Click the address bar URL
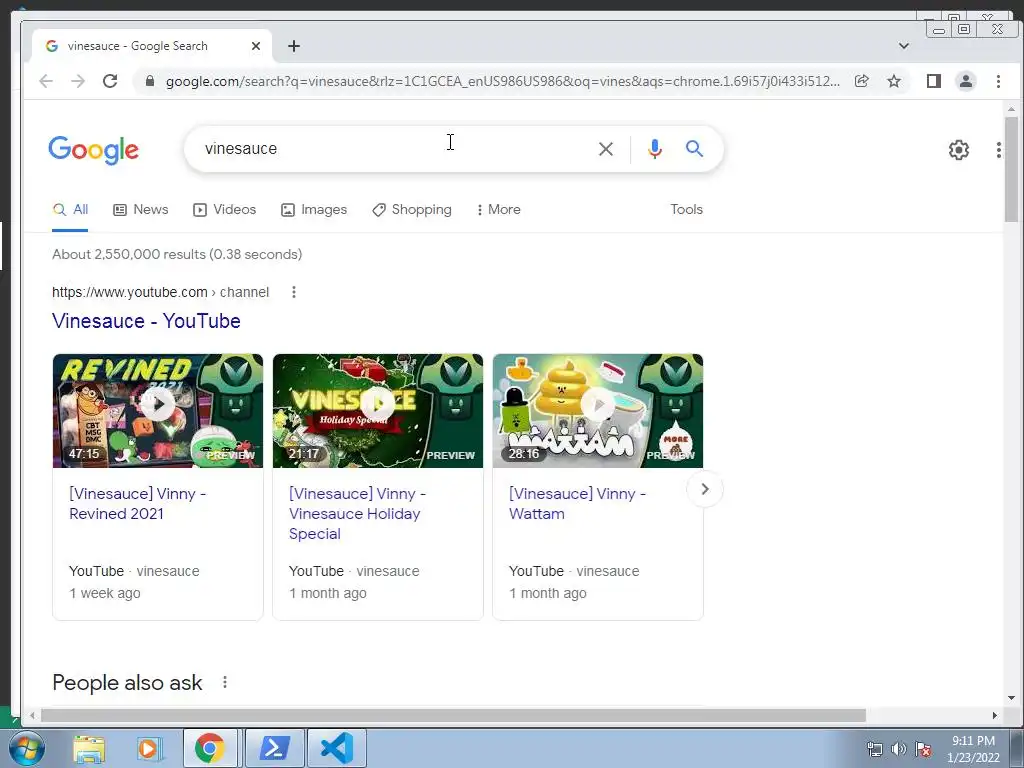This screenshot has width=1024, height=768. pos(502,81)
